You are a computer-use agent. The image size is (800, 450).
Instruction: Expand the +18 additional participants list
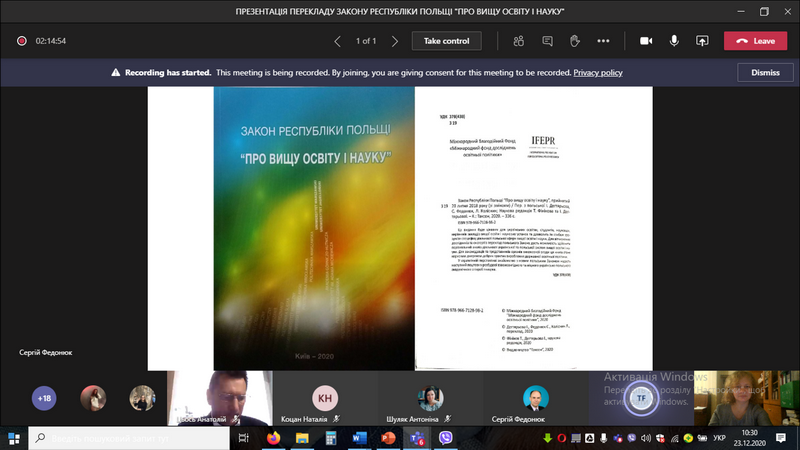click(x=43, y=398)
